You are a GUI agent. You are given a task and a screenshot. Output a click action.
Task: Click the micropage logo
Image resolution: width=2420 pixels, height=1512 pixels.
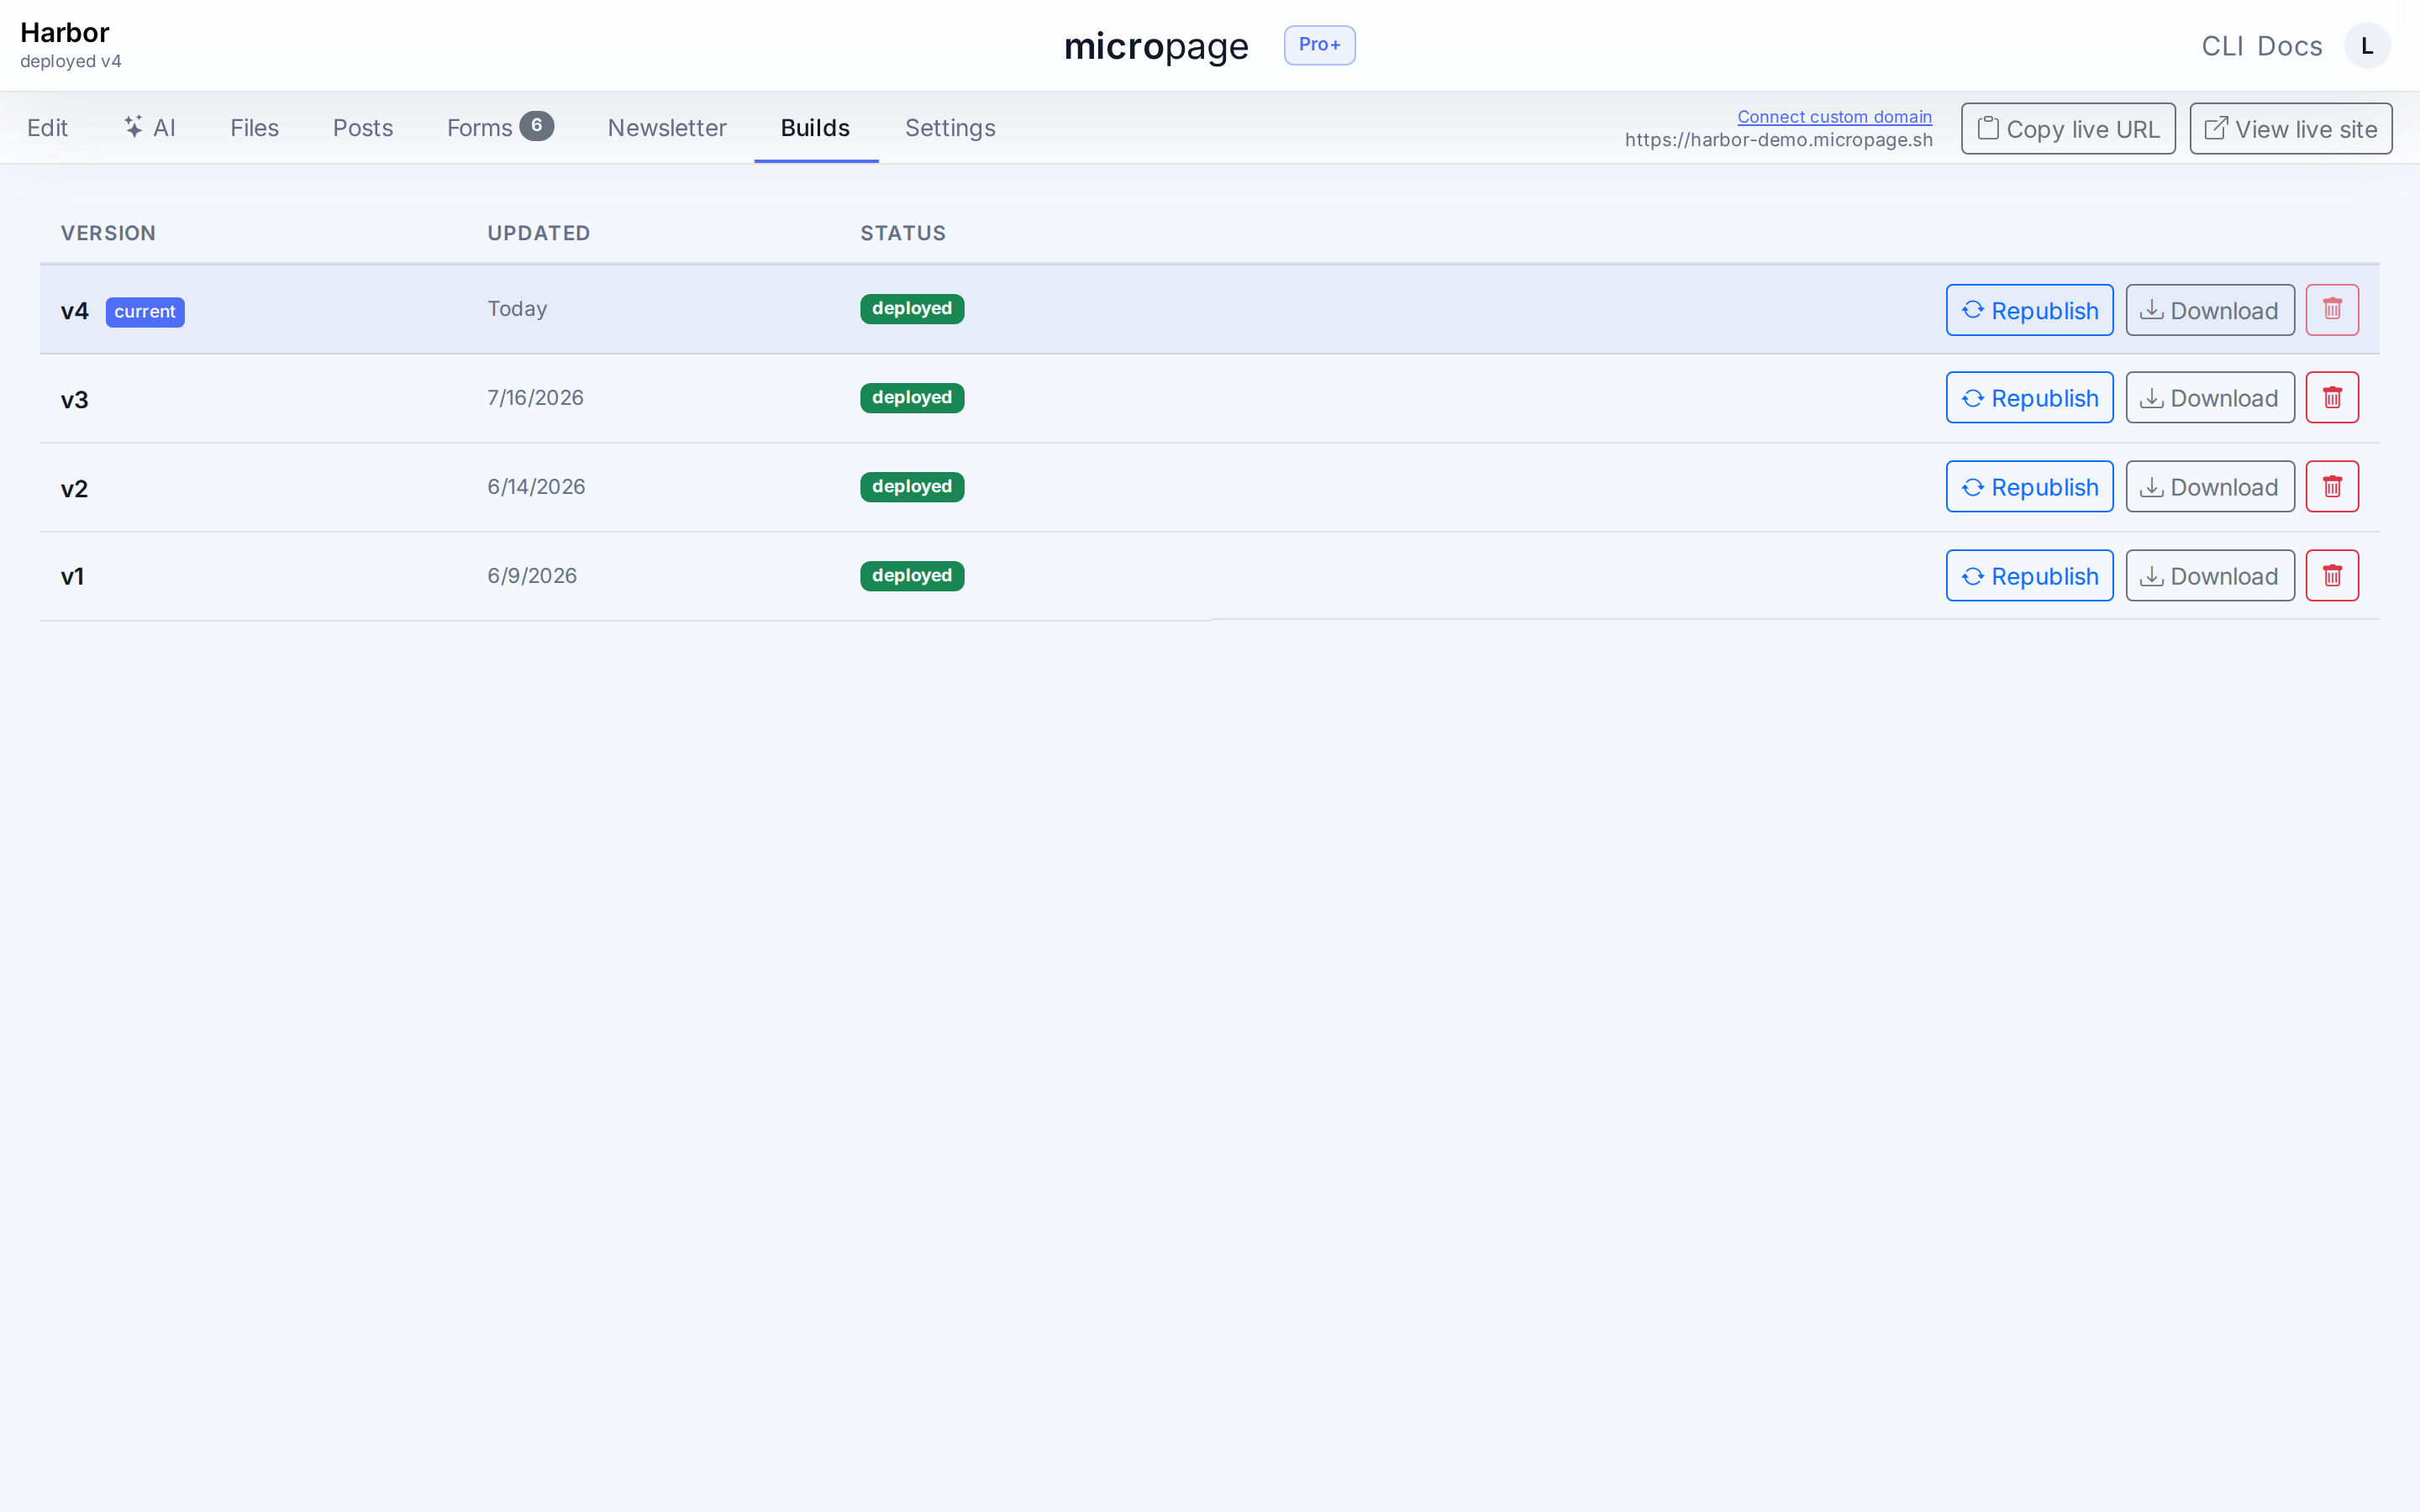1156,46
